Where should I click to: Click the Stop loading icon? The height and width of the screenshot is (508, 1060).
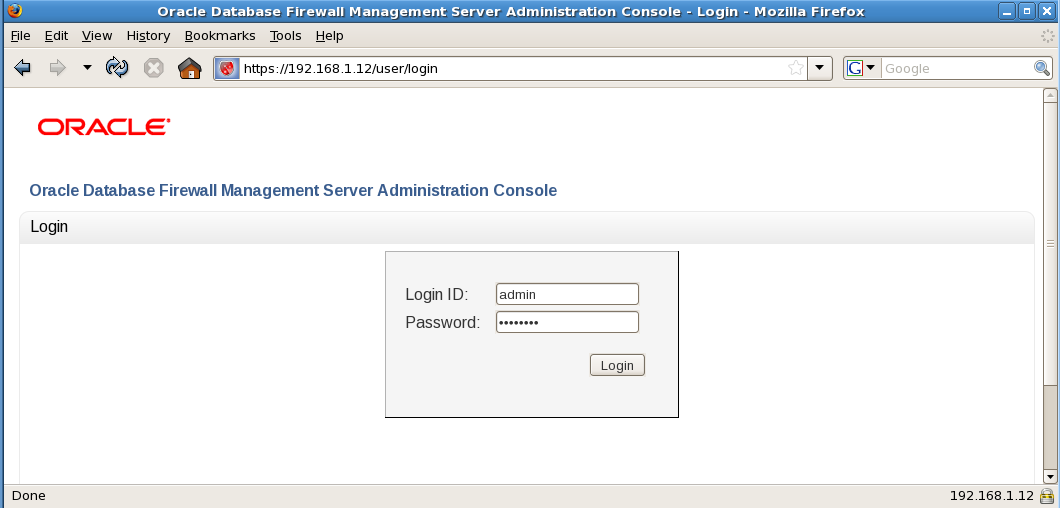coord(153,68)
